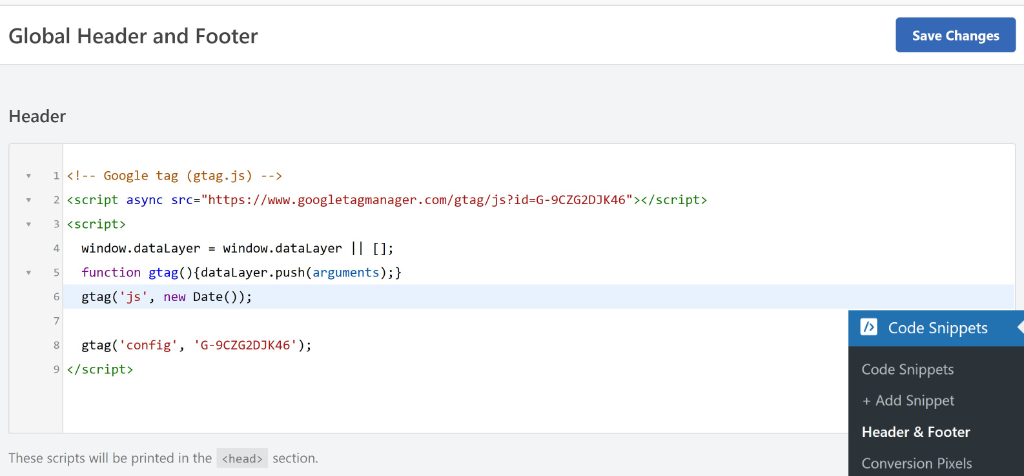Collapse fold arrow on code line 3

(28, 224)
